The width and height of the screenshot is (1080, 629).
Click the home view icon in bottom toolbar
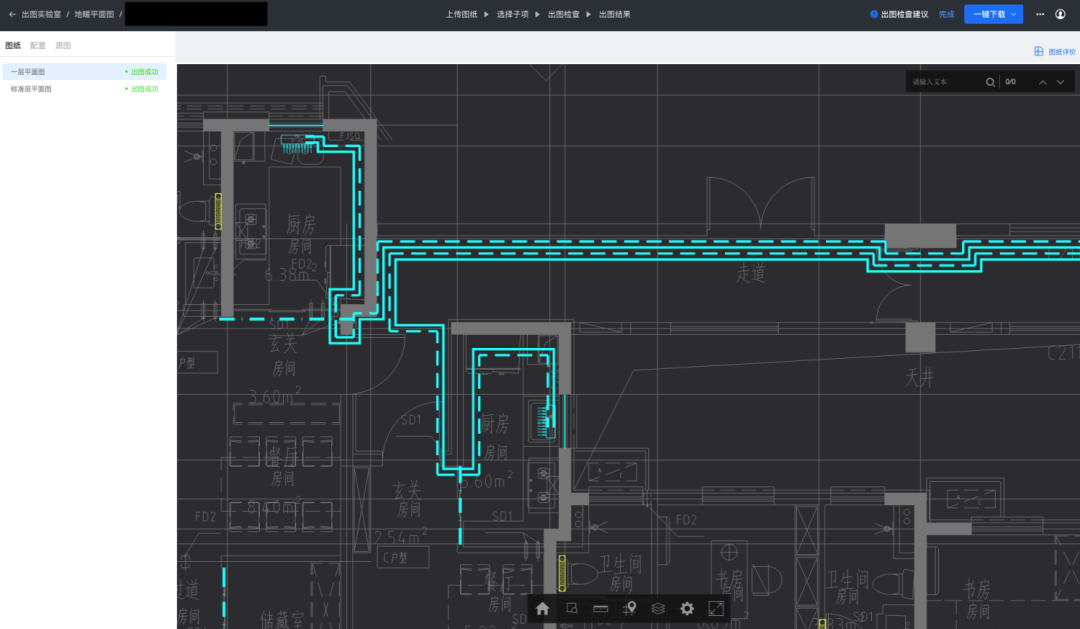pos(543,608)
